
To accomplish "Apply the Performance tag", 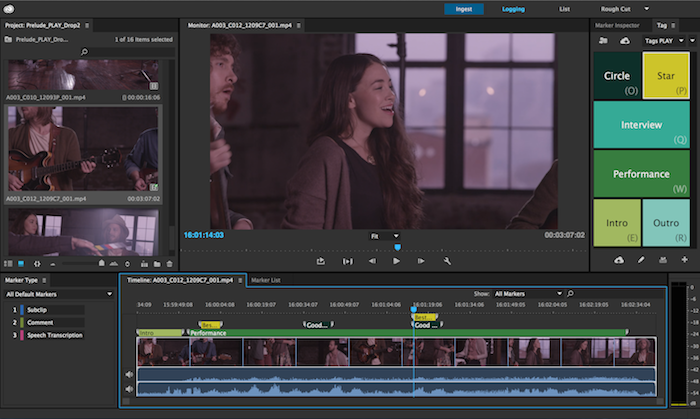I will point(641,174).
